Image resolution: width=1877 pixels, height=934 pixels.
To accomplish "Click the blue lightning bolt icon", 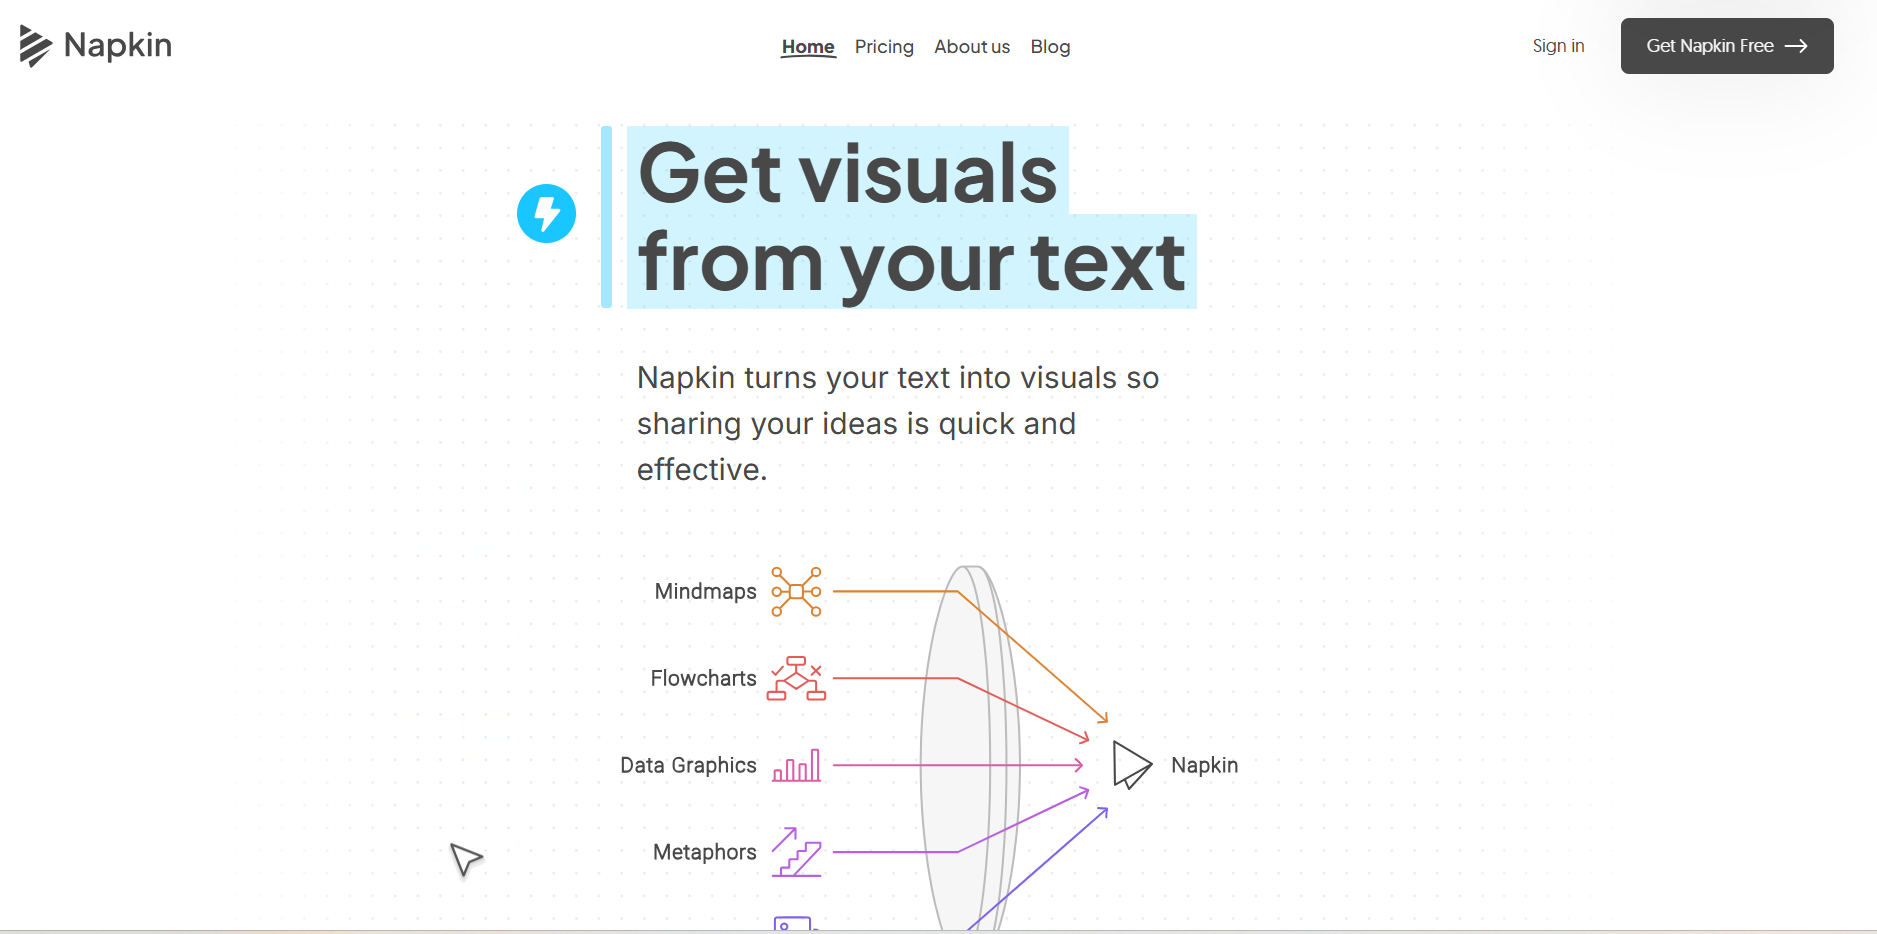I will click(546, 213).
